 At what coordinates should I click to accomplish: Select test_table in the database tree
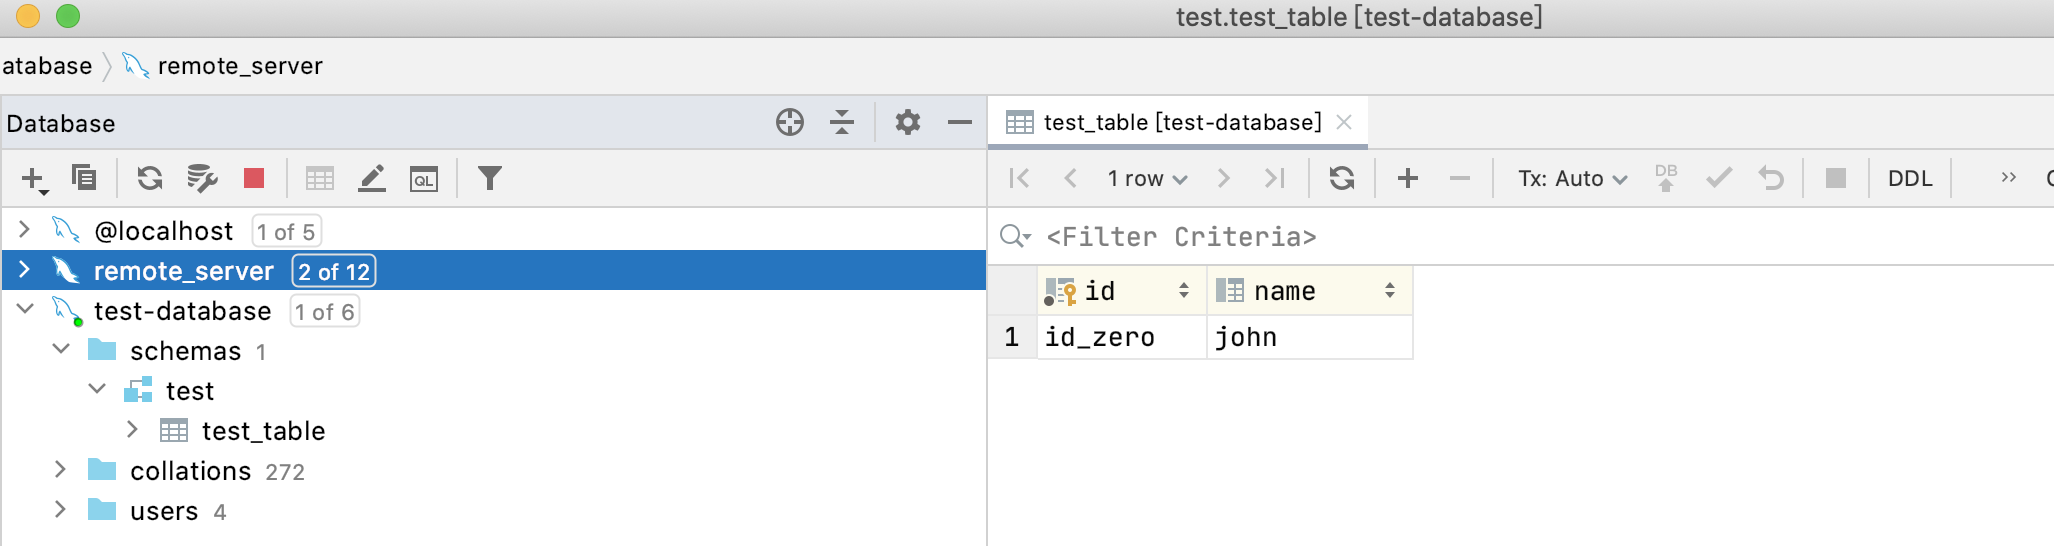(x=262, y=431)
